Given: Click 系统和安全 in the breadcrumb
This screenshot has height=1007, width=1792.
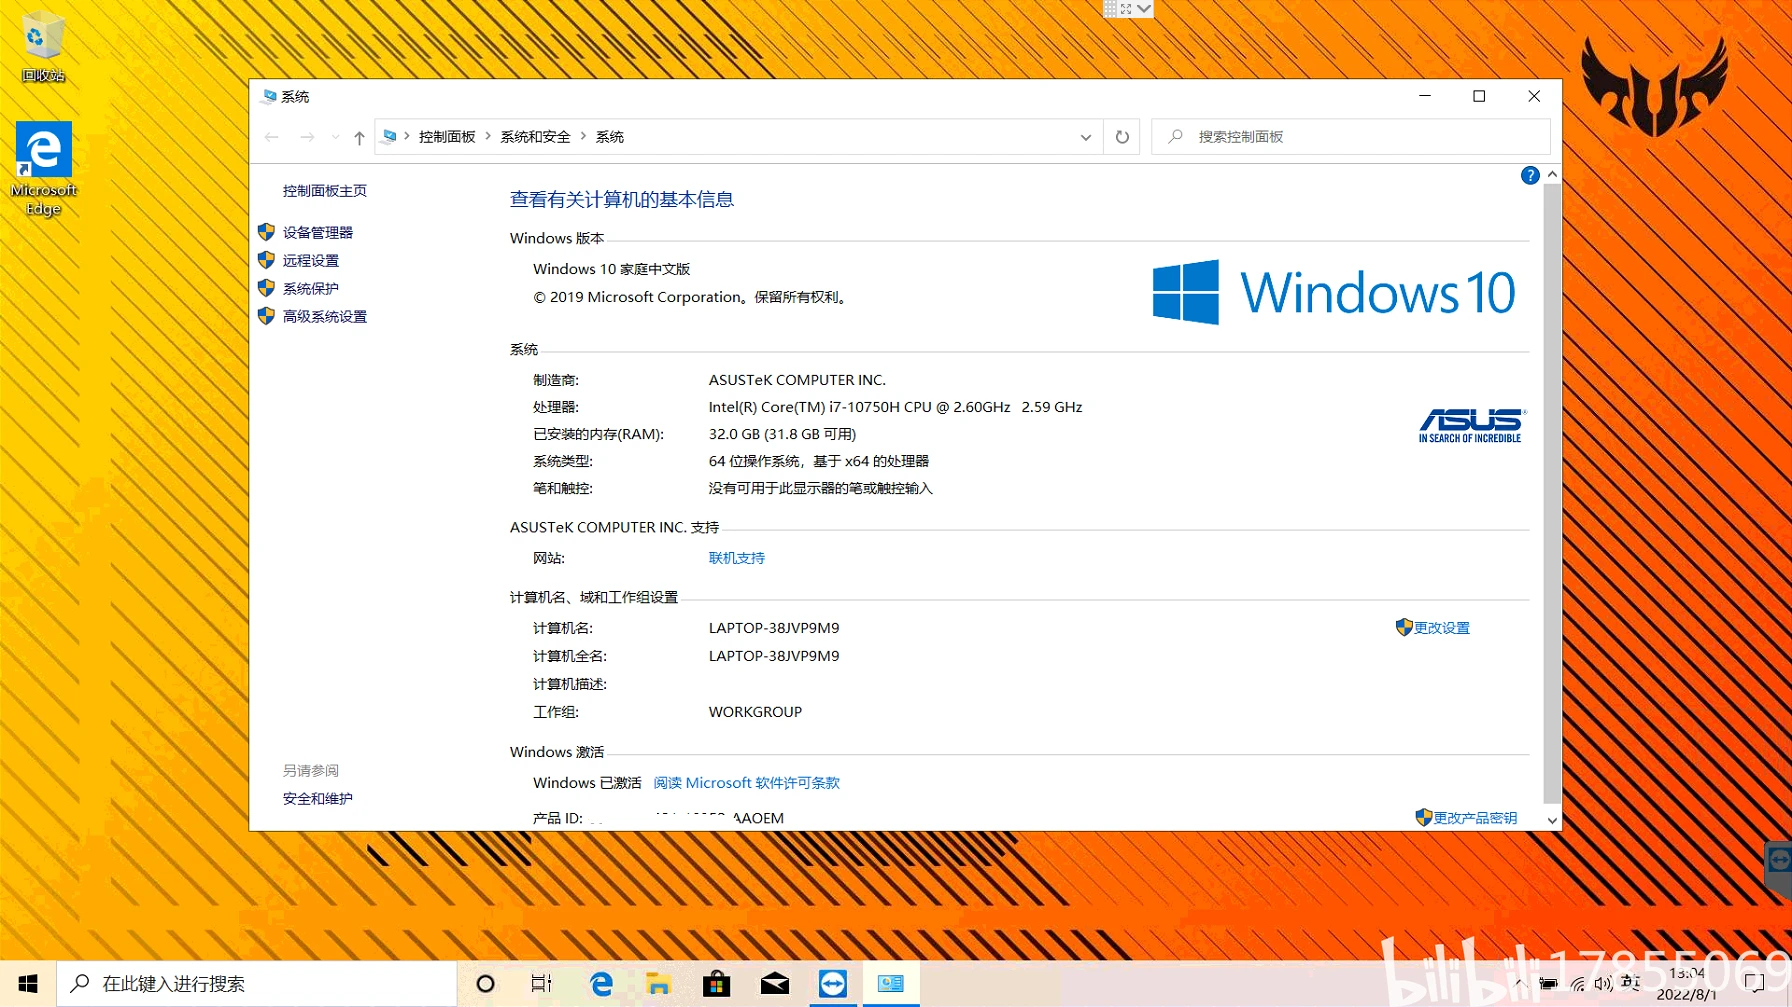Looking at the screenshot, I should (535, 137).
